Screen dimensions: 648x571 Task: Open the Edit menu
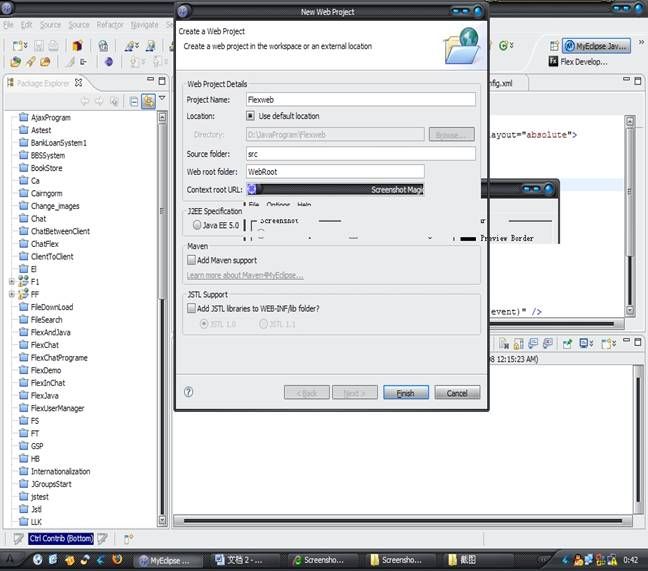coord(26,25)
